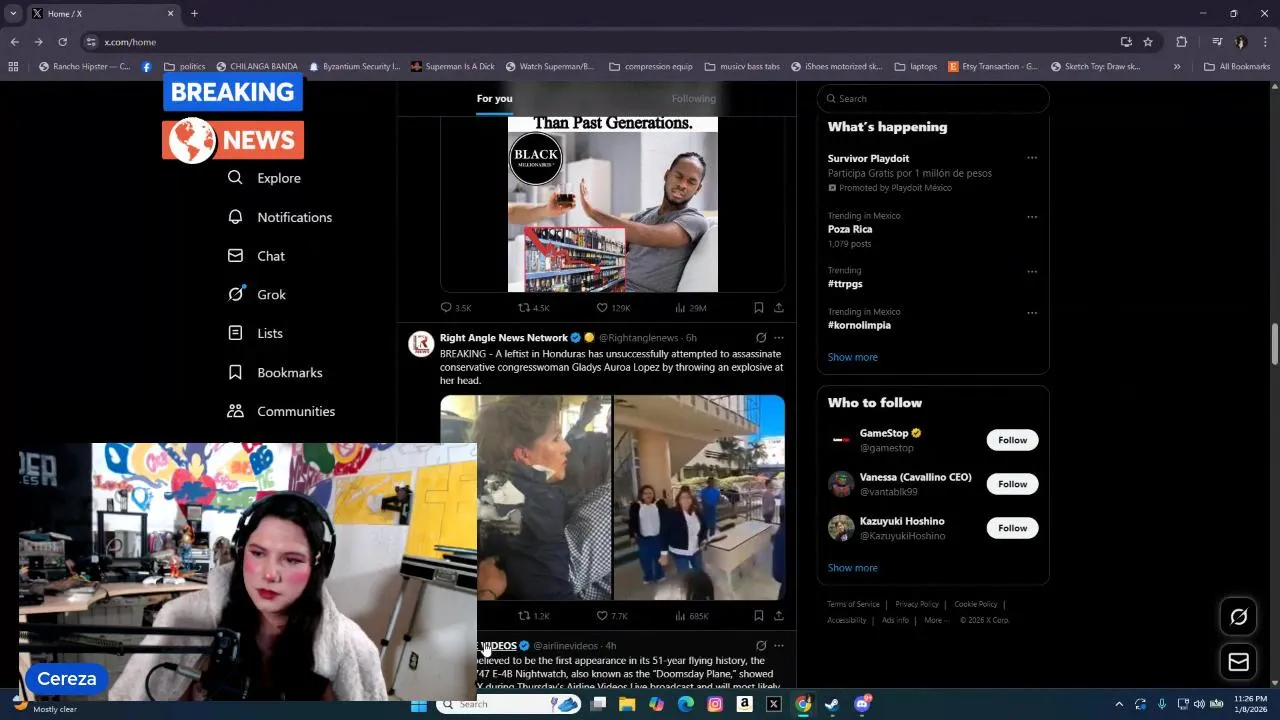1280x720 pixels.
Task: Like the post with 129K likes
Action: point(613,308)
